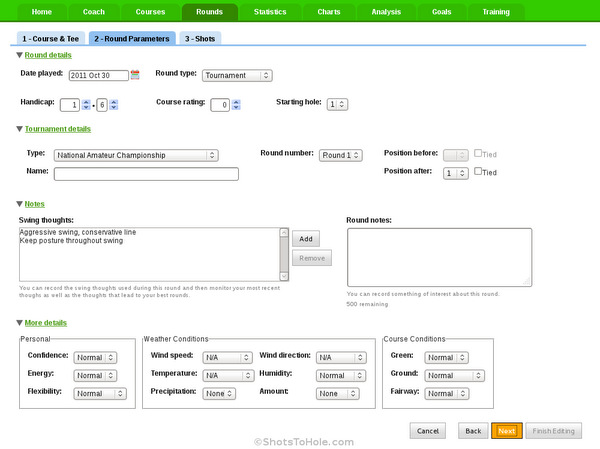Click the Cancel button
The image size is (600, 449).
[x=428, y=431]
